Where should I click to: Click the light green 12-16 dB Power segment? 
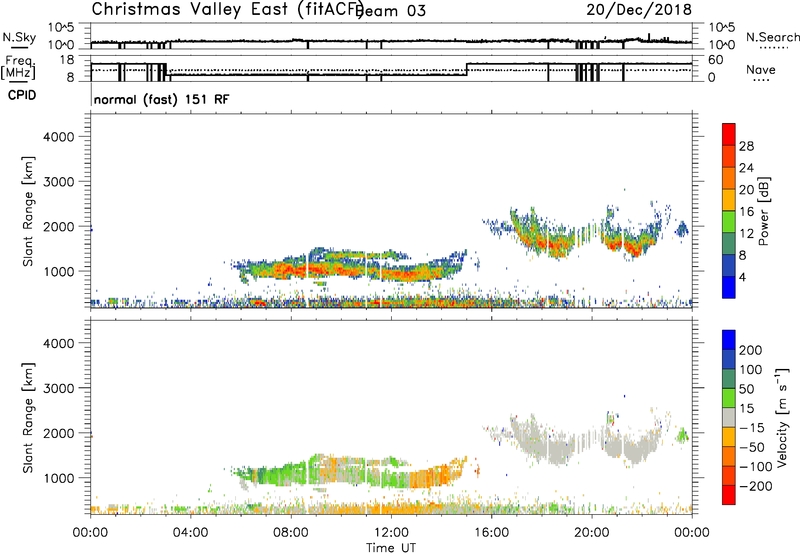click(729, 221)
